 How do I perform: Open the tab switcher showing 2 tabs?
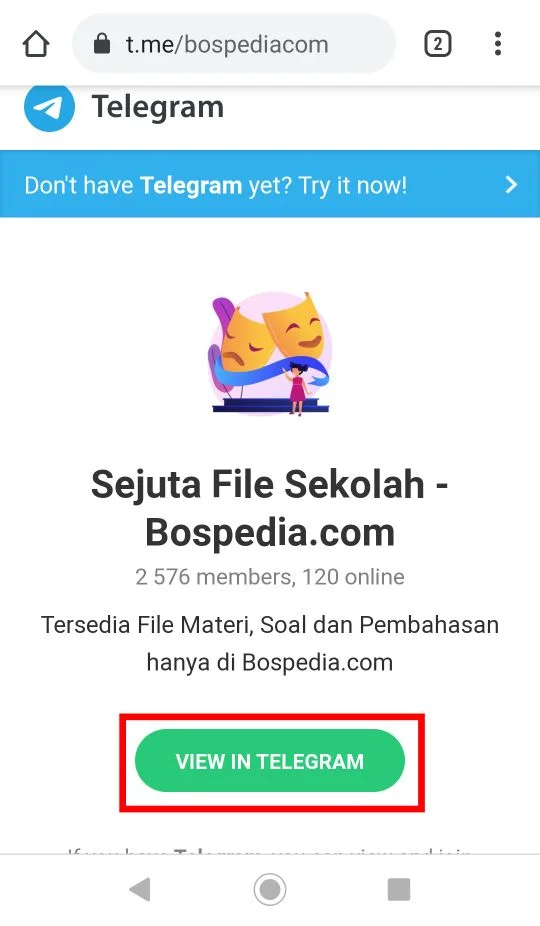coord(438,44)
